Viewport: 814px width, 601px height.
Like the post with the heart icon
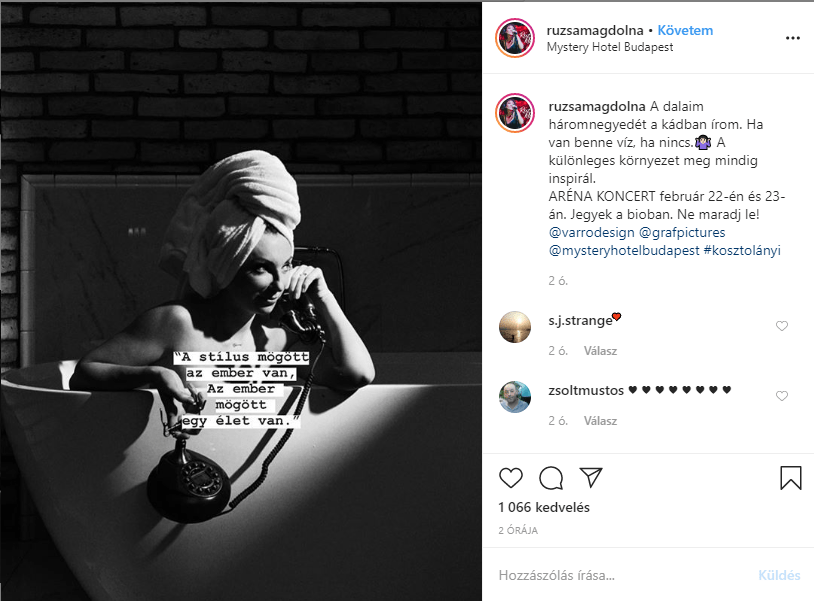(510, 477)
